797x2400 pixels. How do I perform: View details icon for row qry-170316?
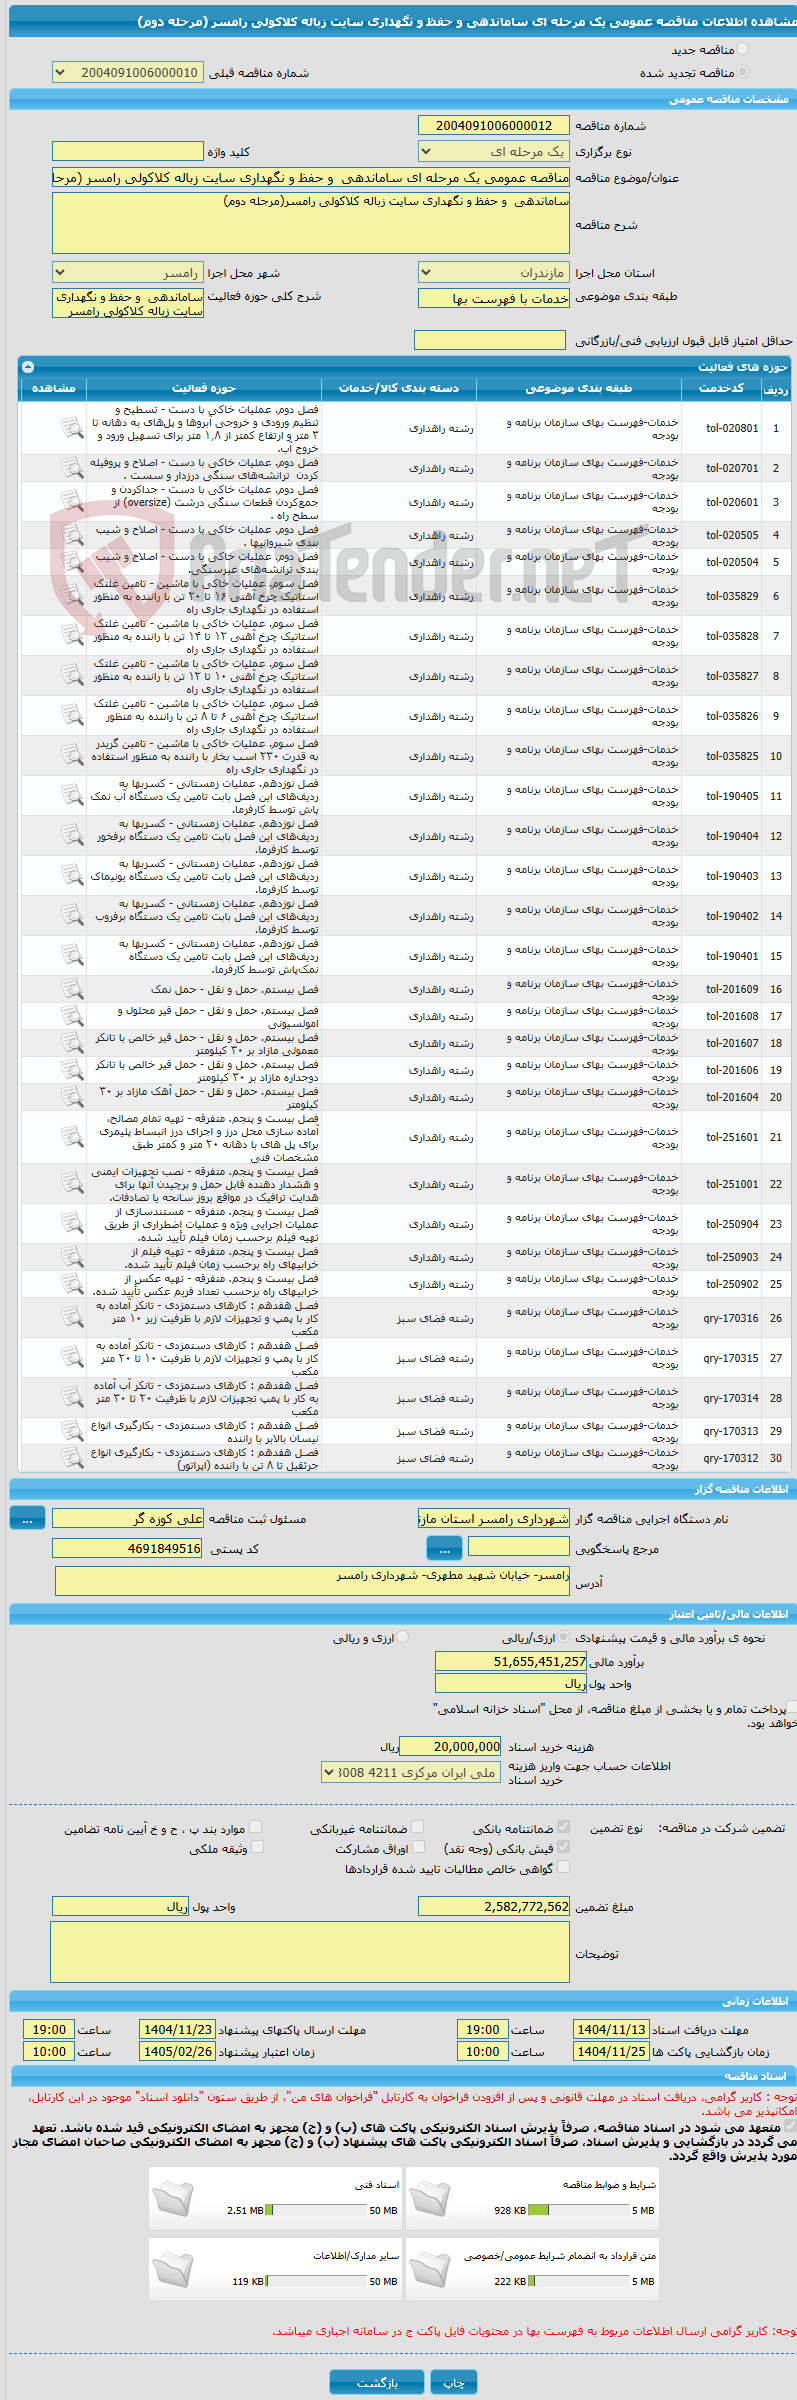[72, 1318]
